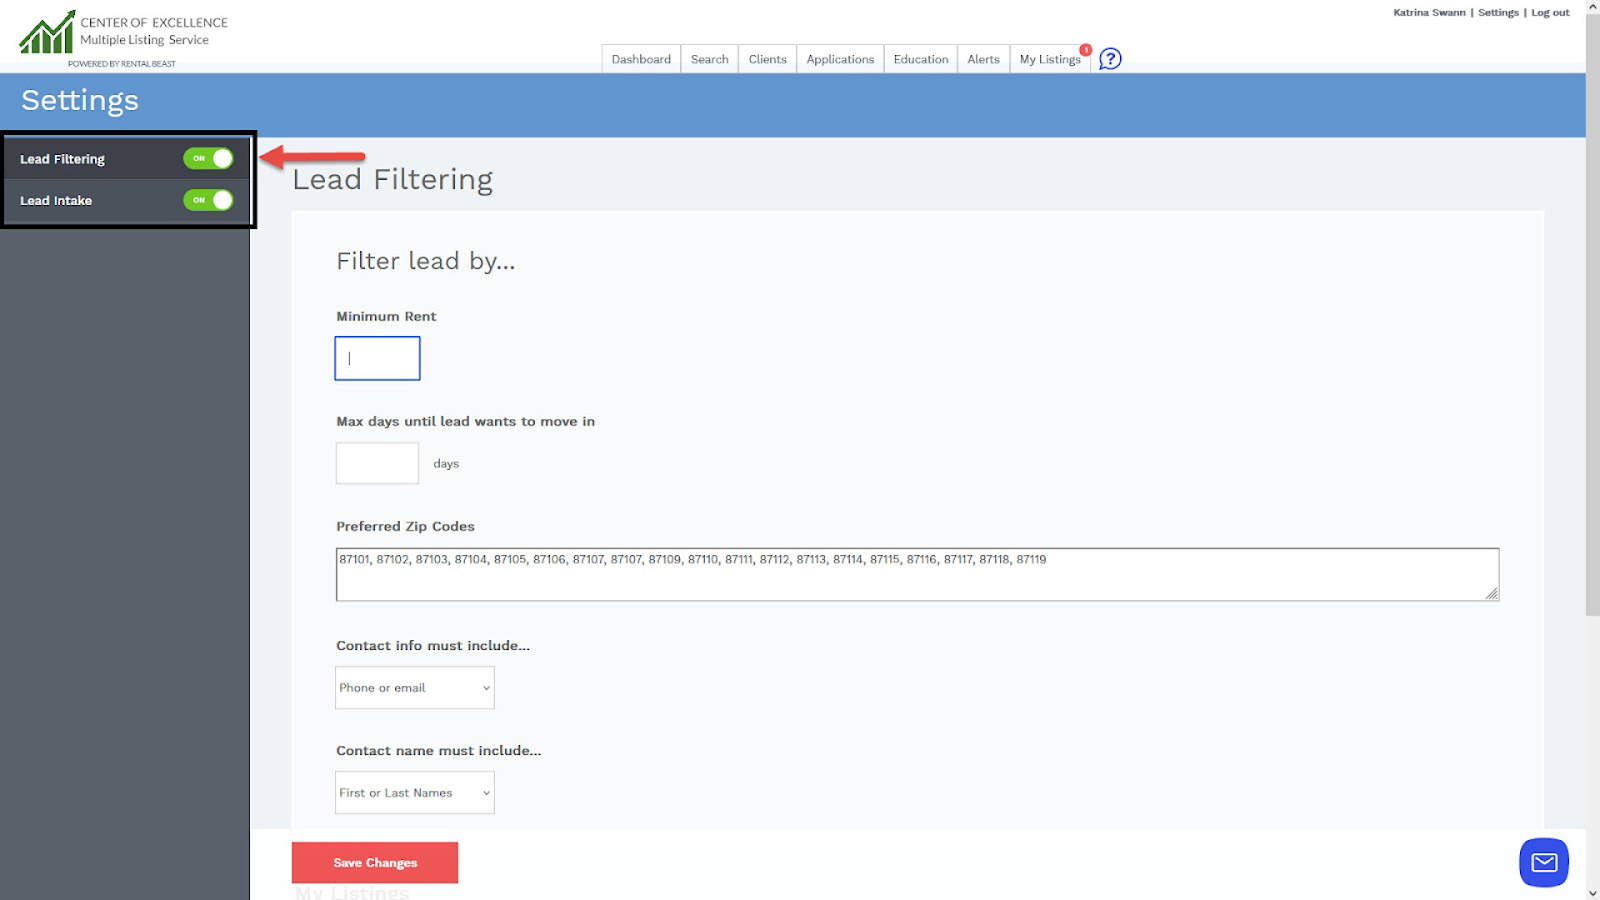1600x900 pixels.
Task: Click the Center of Excellence logo
Action: 45,30
